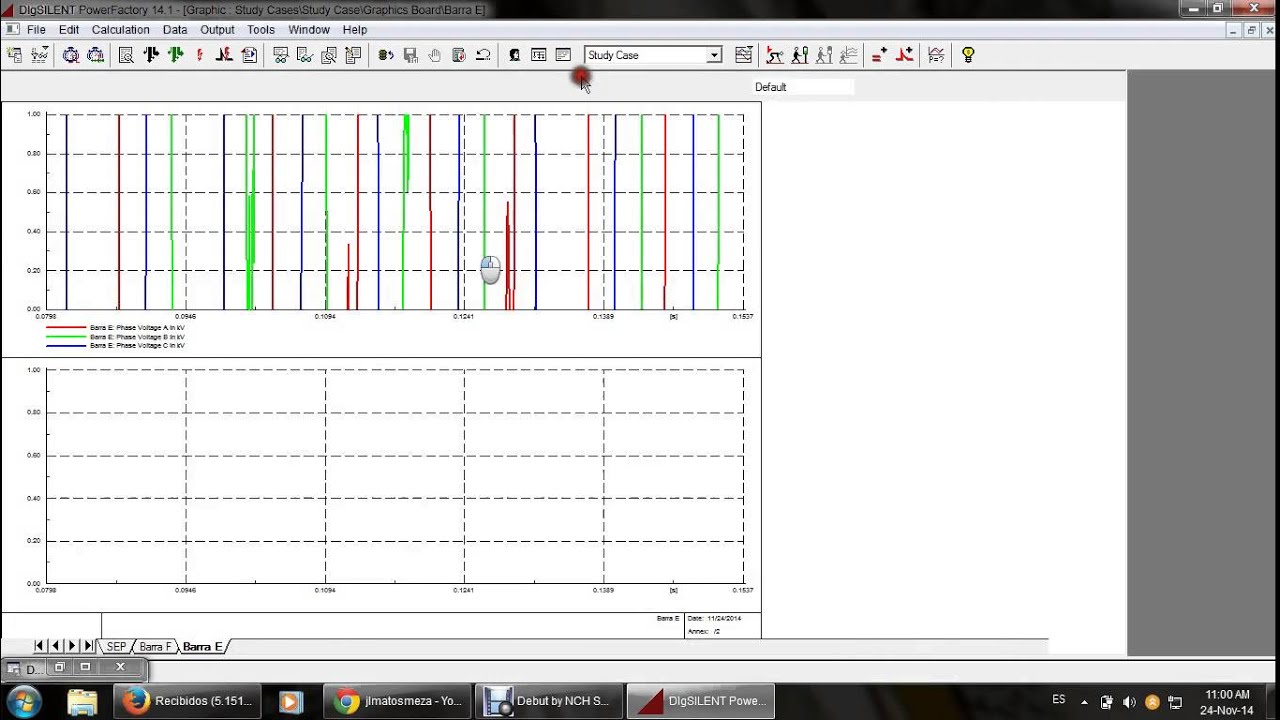This screenshot has width=1280, height=720.
Task: Click the volume speaker tray icon
Action: click(x=1129, y=702)
